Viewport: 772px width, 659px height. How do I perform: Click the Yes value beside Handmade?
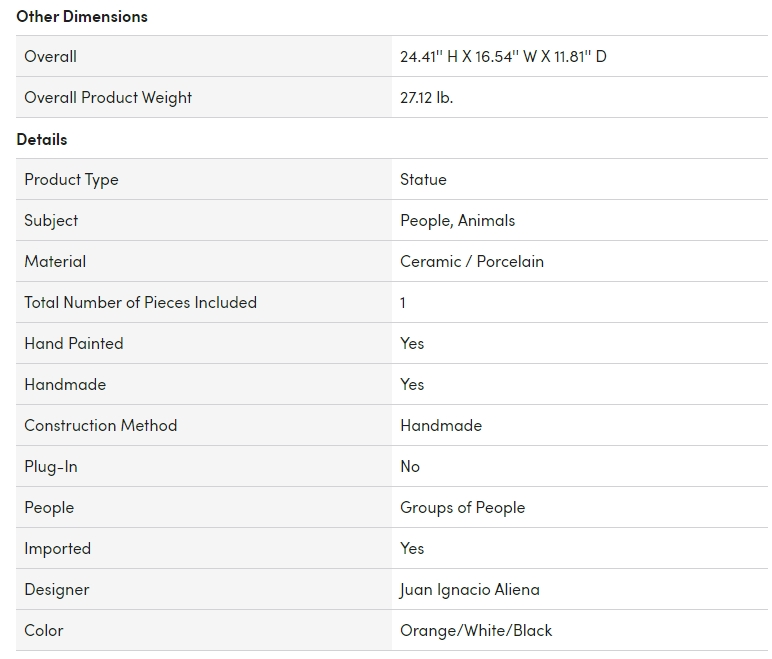[x=412, y=385]
